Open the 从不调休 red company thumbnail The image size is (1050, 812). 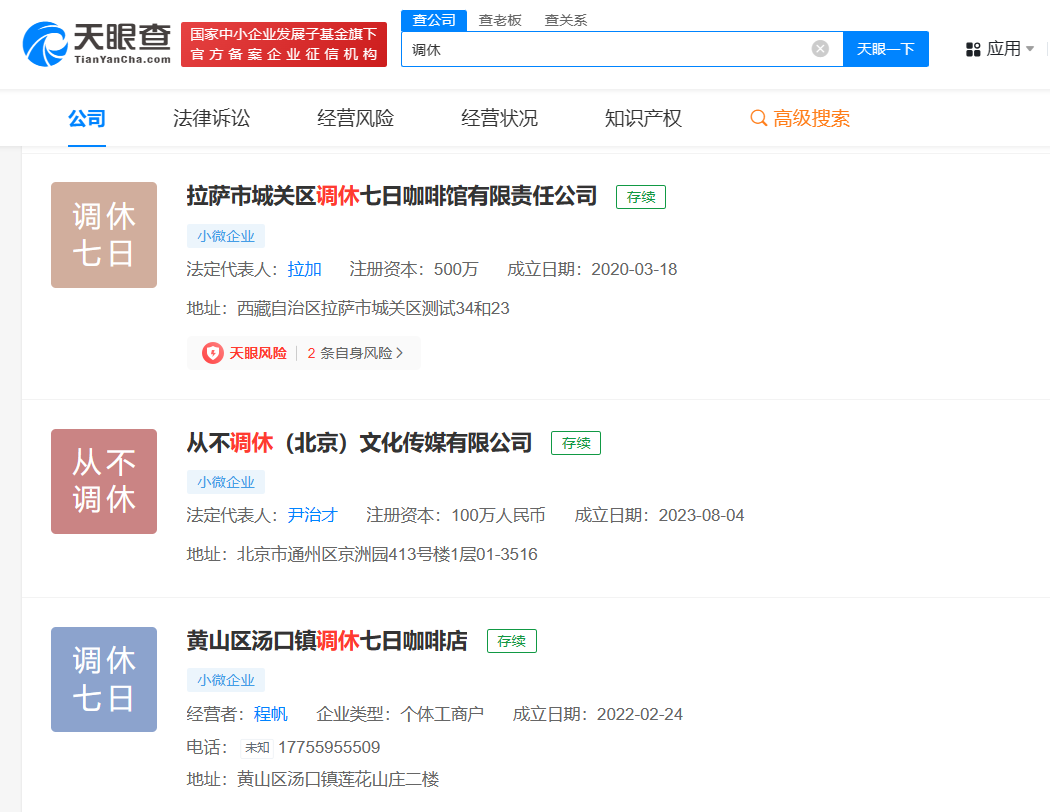104,481
